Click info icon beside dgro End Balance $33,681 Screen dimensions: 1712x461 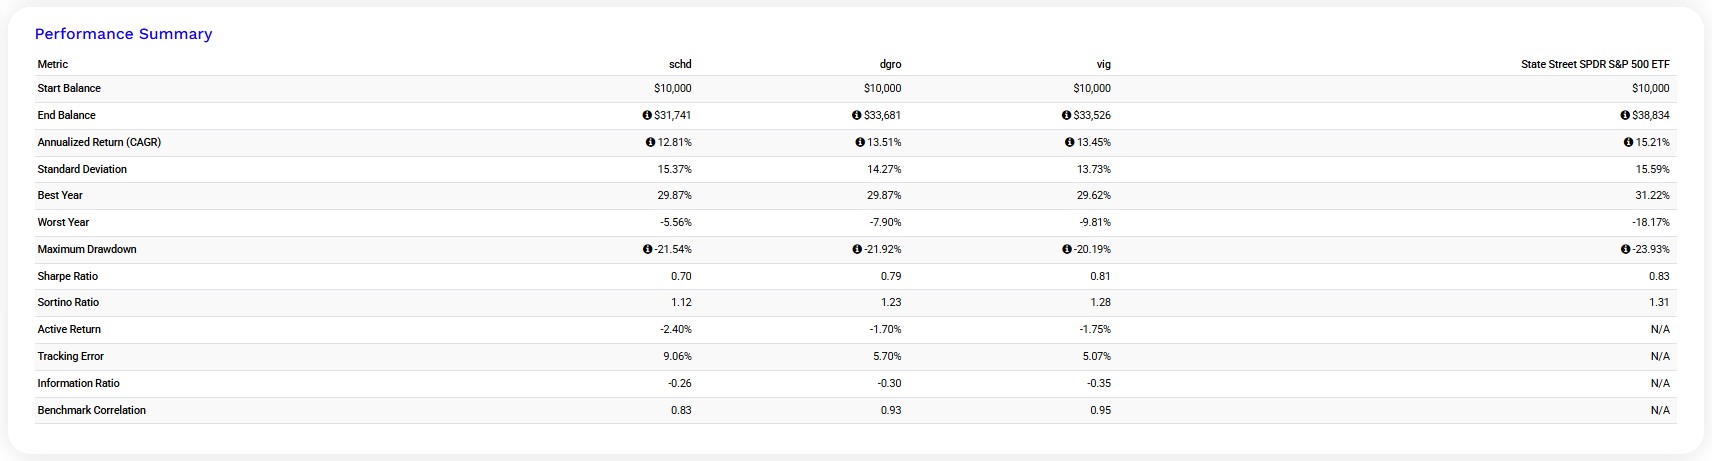tap(857, 115)
